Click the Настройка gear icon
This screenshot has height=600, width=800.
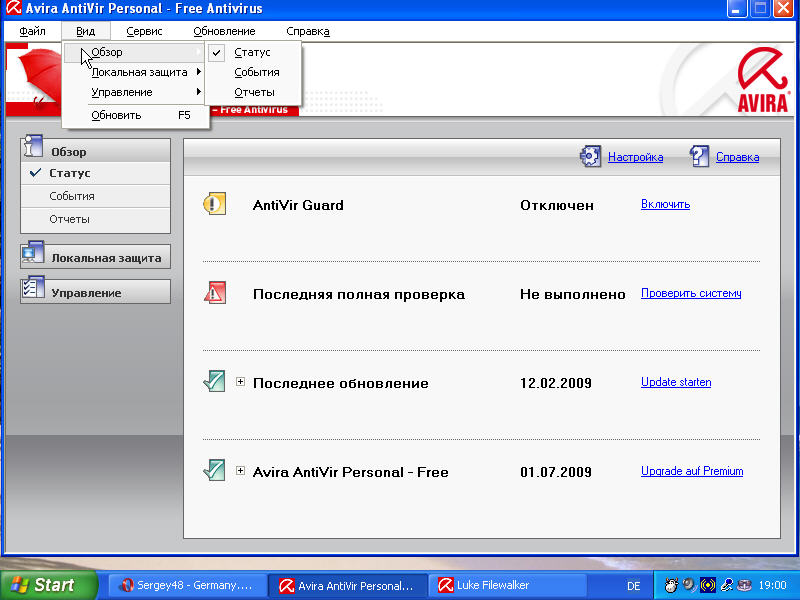590,156
